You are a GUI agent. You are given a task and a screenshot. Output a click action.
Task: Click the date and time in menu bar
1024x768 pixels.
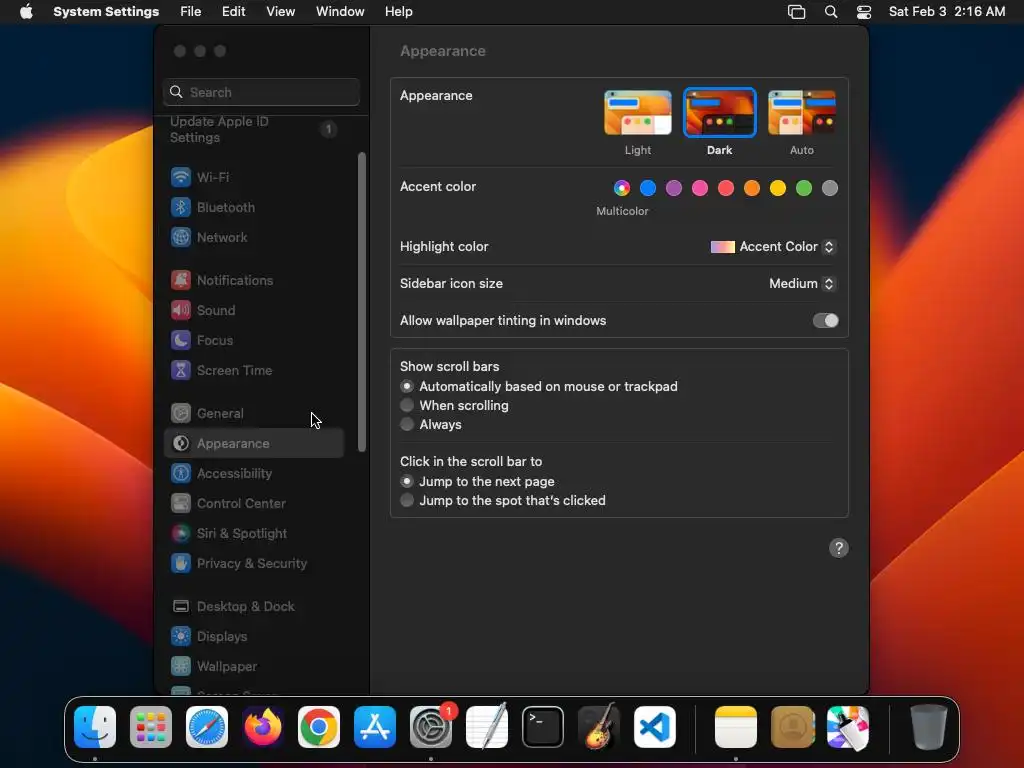(946, 12)
